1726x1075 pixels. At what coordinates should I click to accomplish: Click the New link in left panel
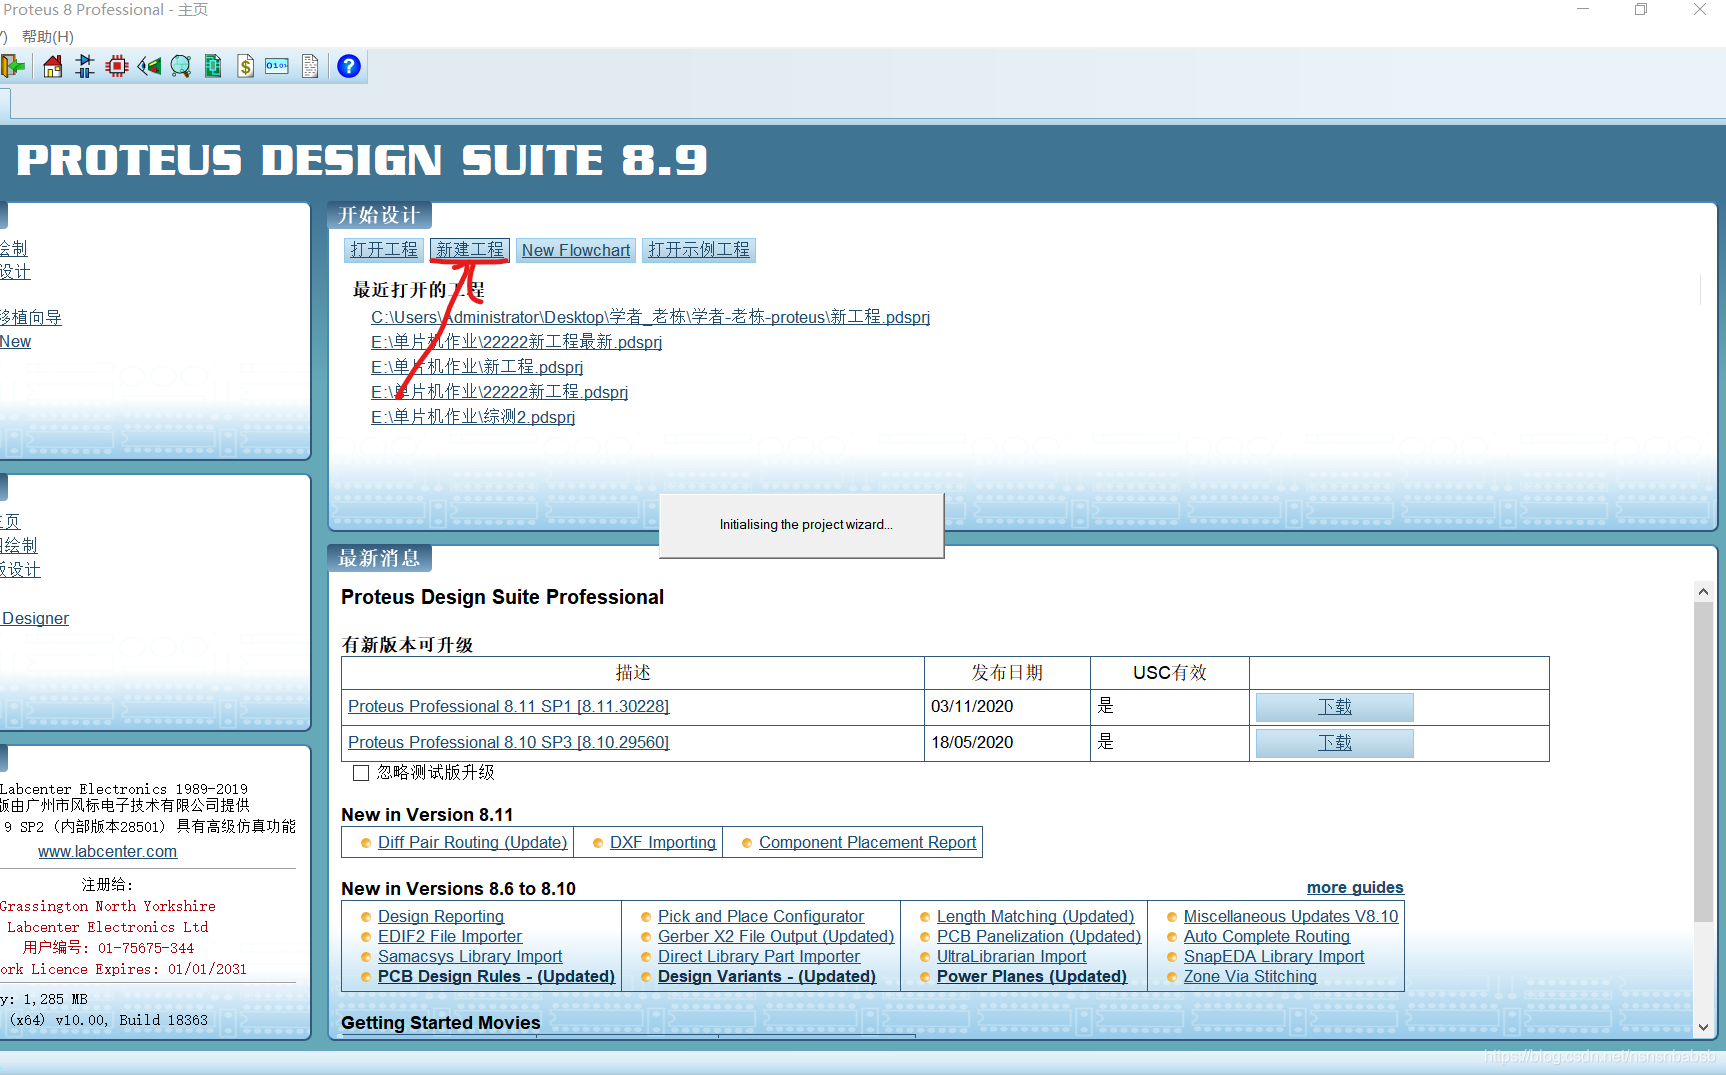tap(15, 341)
